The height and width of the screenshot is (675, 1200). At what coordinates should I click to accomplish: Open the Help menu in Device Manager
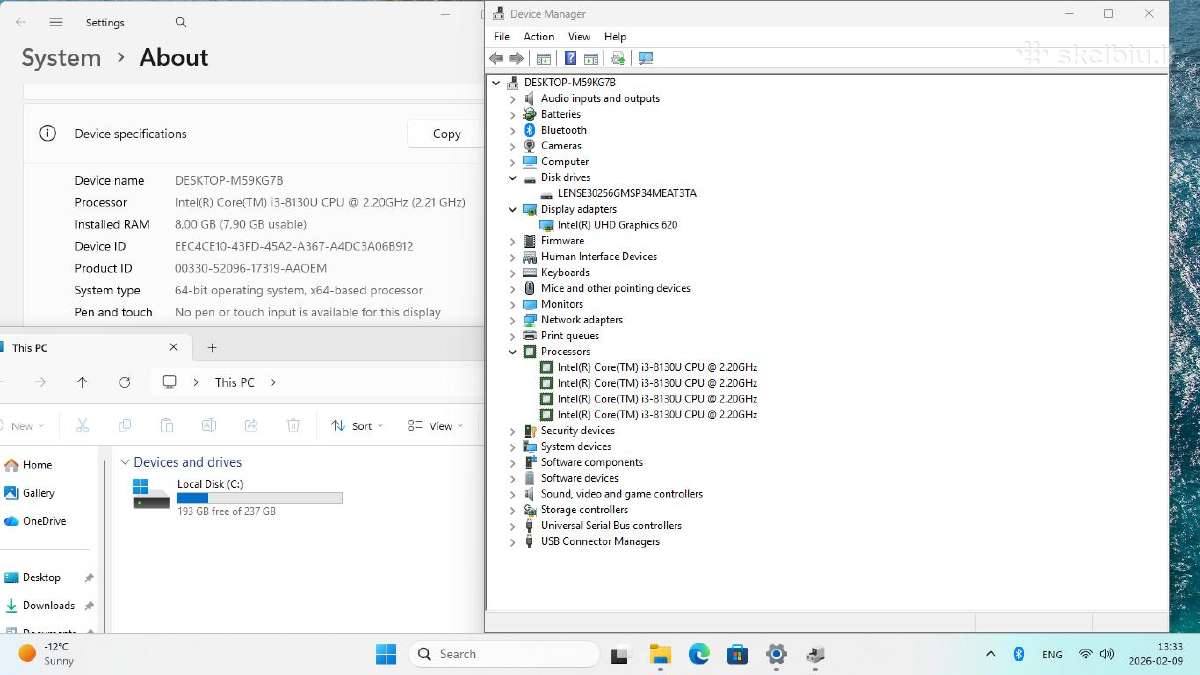point(615,37)
